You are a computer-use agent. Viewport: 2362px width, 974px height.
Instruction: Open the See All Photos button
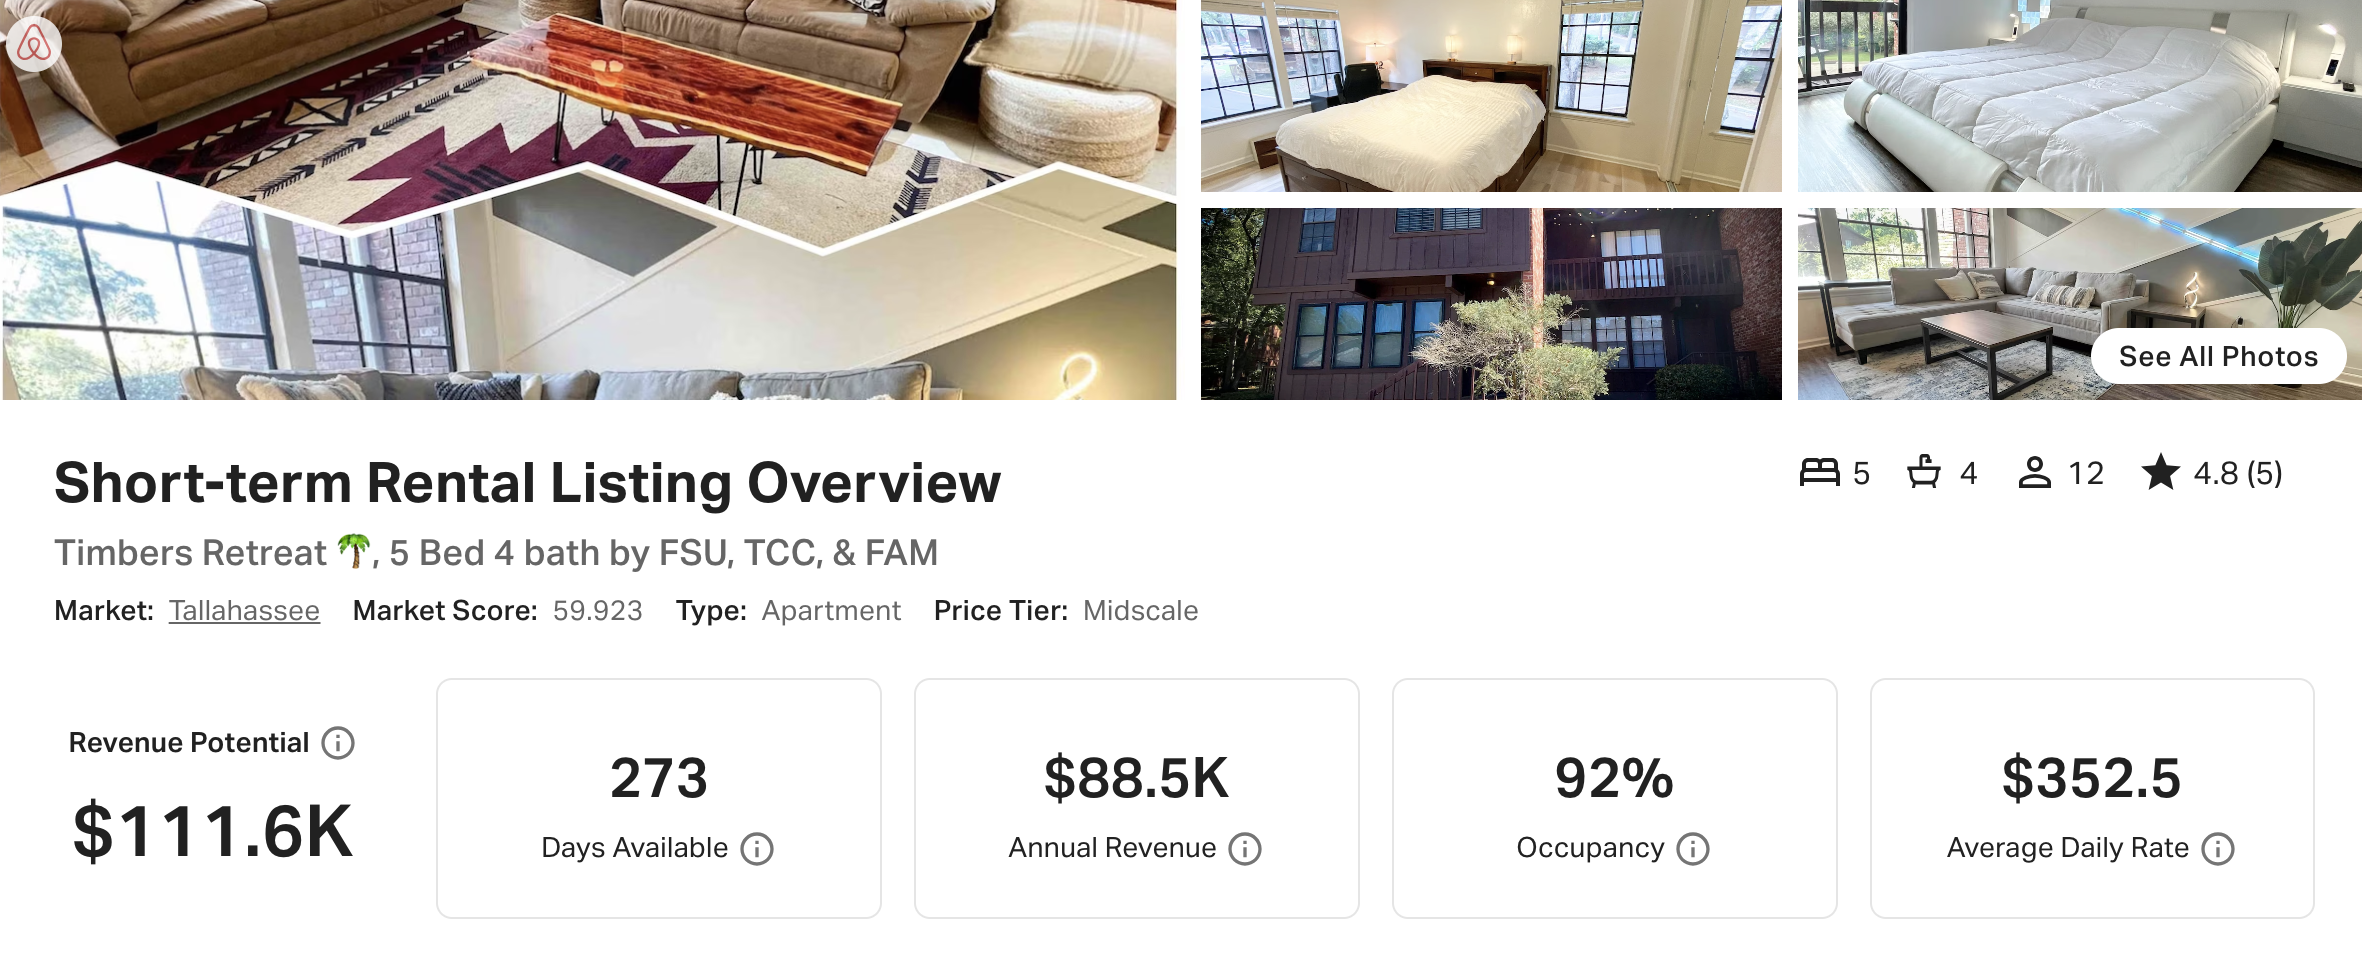coord(2218,356)
